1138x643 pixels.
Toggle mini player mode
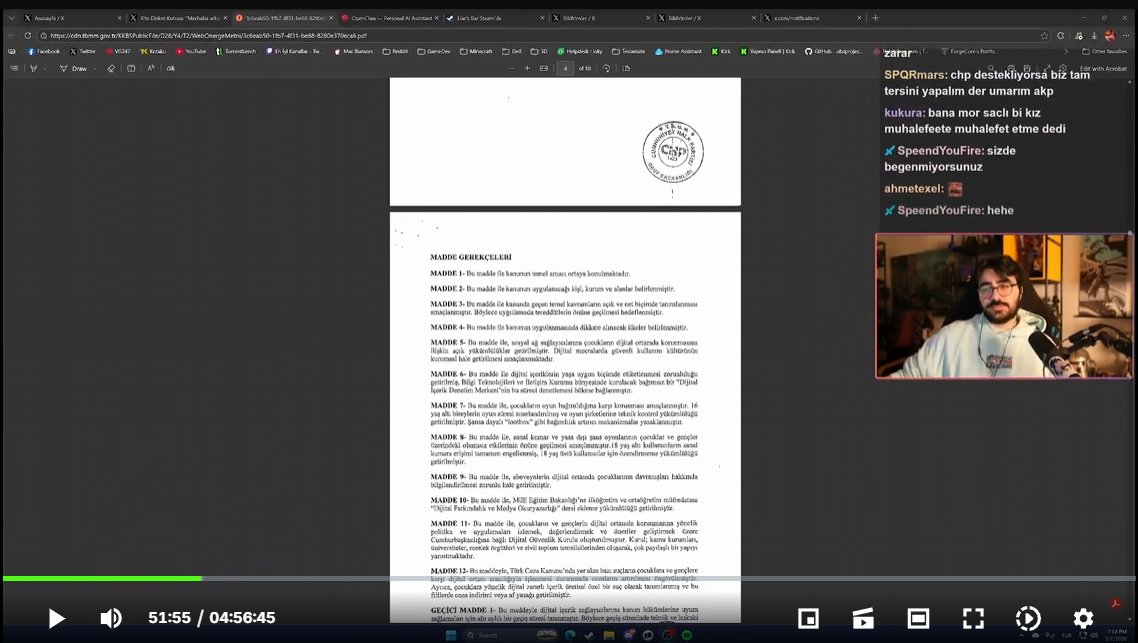point(808,618)
